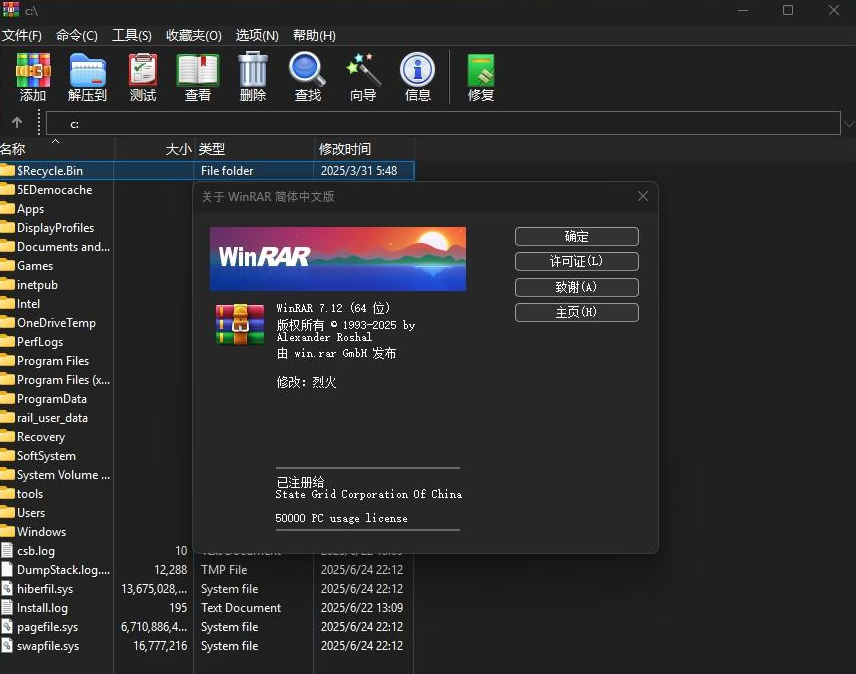Select the Users folder icon
This screenshot has width=856, height=674.
8,512
